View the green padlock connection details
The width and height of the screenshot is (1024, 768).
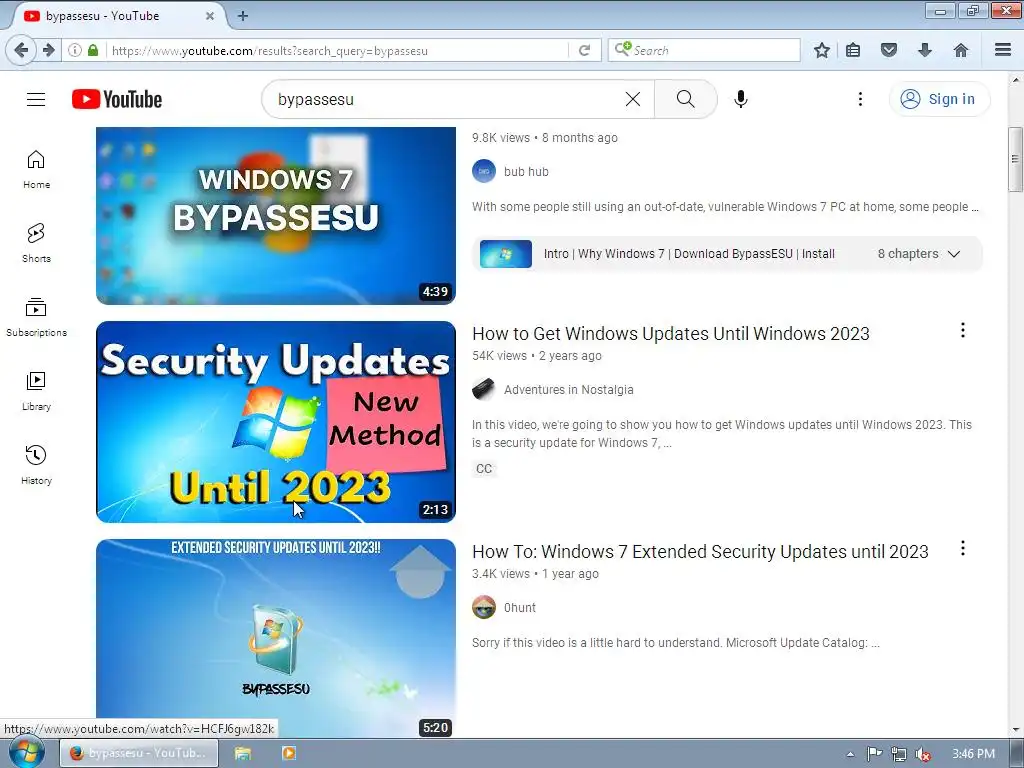93,50
